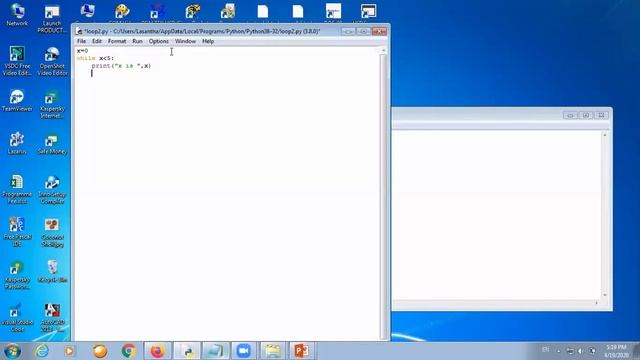The width and height of the screenshot is (640, 360).
Task: Open the File menu in IDLE
Action: [81, 41]
